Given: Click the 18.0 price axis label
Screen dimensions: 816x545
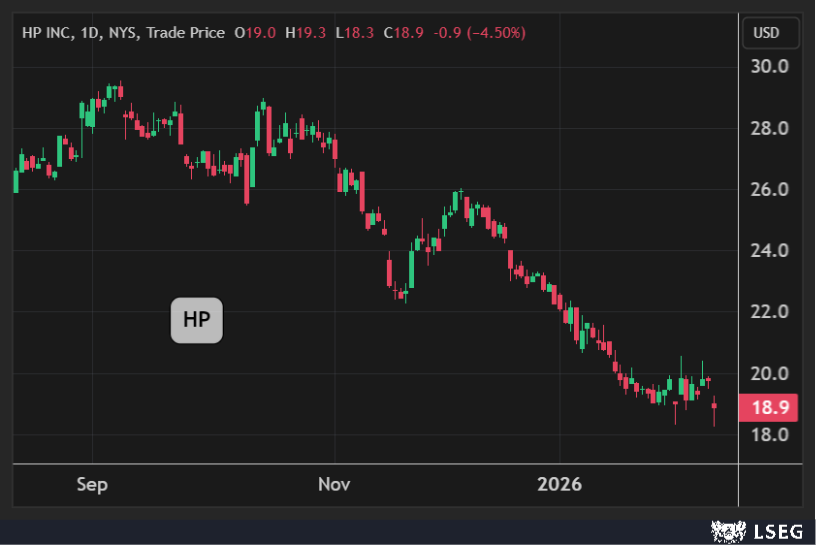Looking at the screenshot, I should click(769, 435).
